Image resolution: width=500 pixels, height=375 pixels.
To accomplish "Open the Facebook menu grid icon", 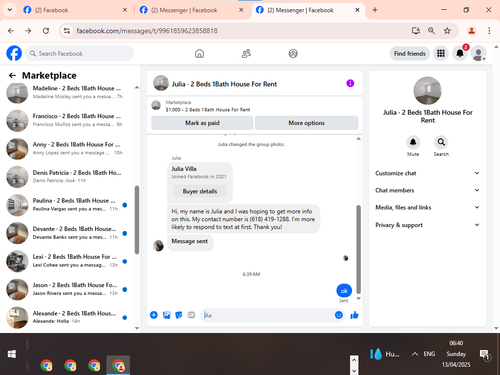I will (441, 53).
